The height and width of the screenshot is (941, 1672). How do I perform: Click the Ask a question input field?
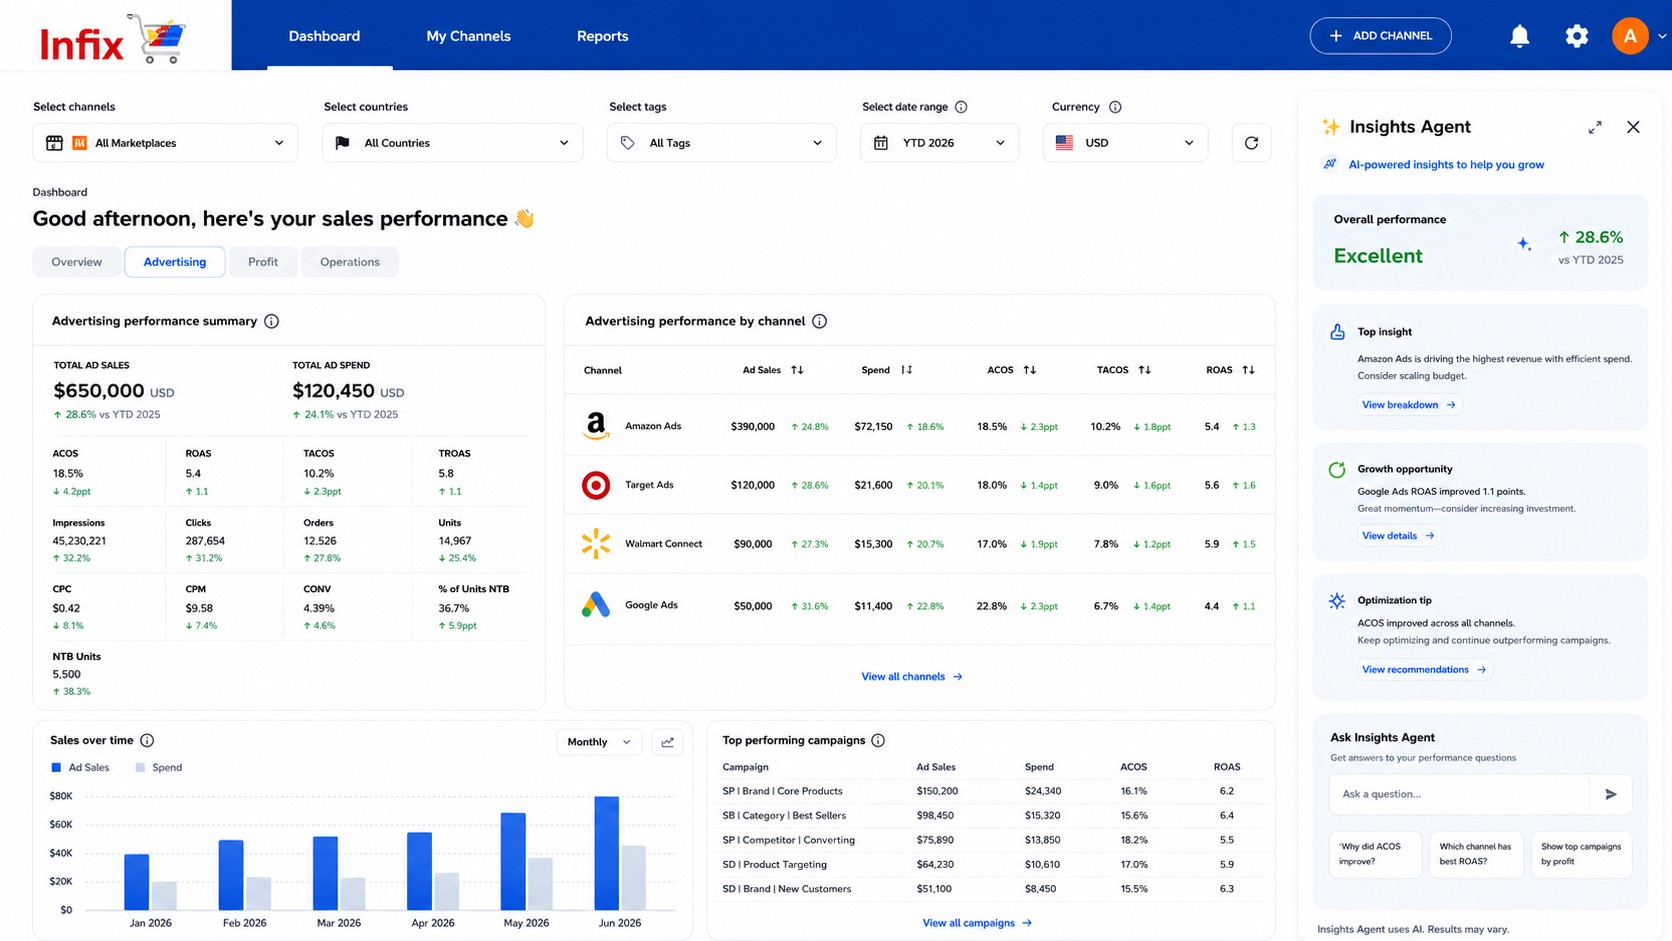[x=1459, y=794]
